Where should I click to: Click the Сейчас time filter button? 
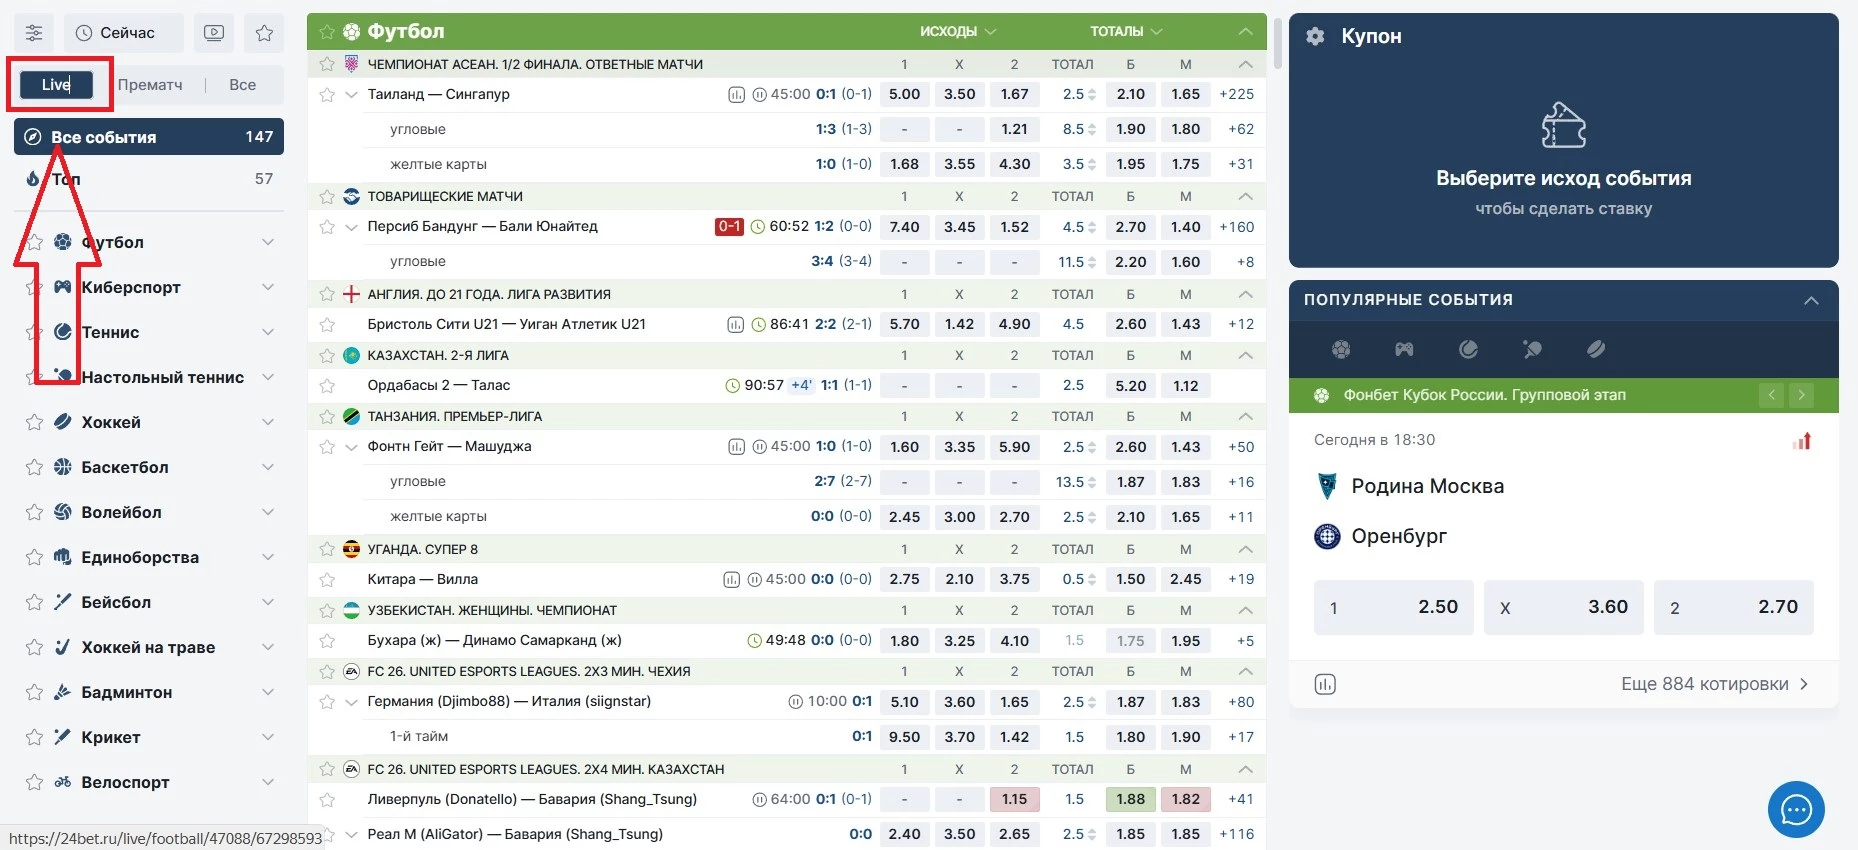point(124,33)
